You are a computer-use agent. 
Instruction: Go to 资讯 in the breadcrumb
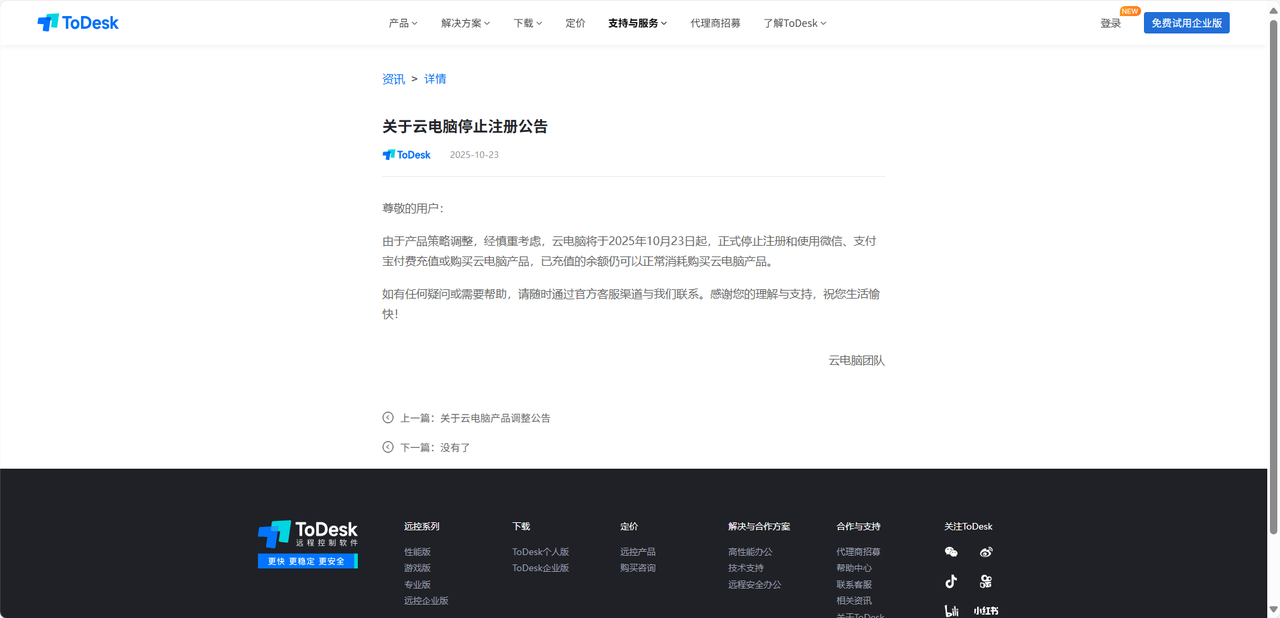pos(393,79)
